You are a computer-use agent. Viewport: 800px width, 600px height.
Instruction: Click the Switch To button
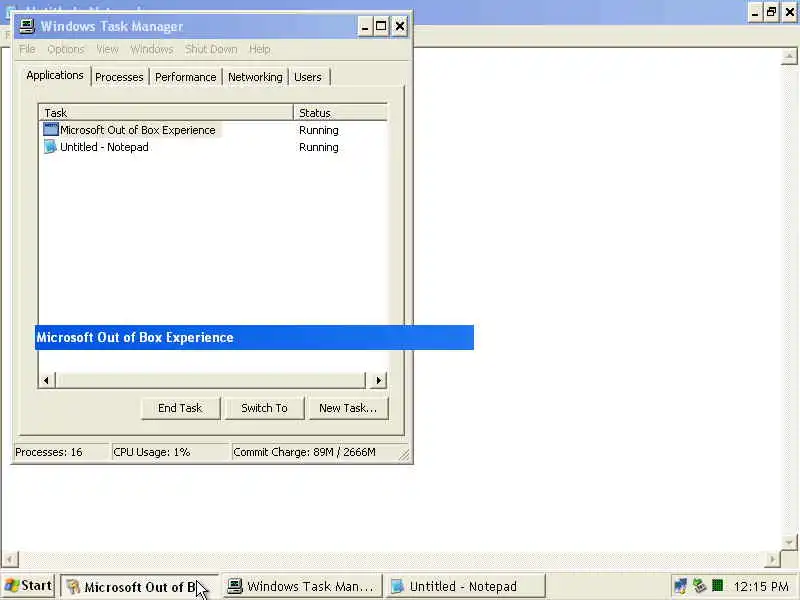264,408
